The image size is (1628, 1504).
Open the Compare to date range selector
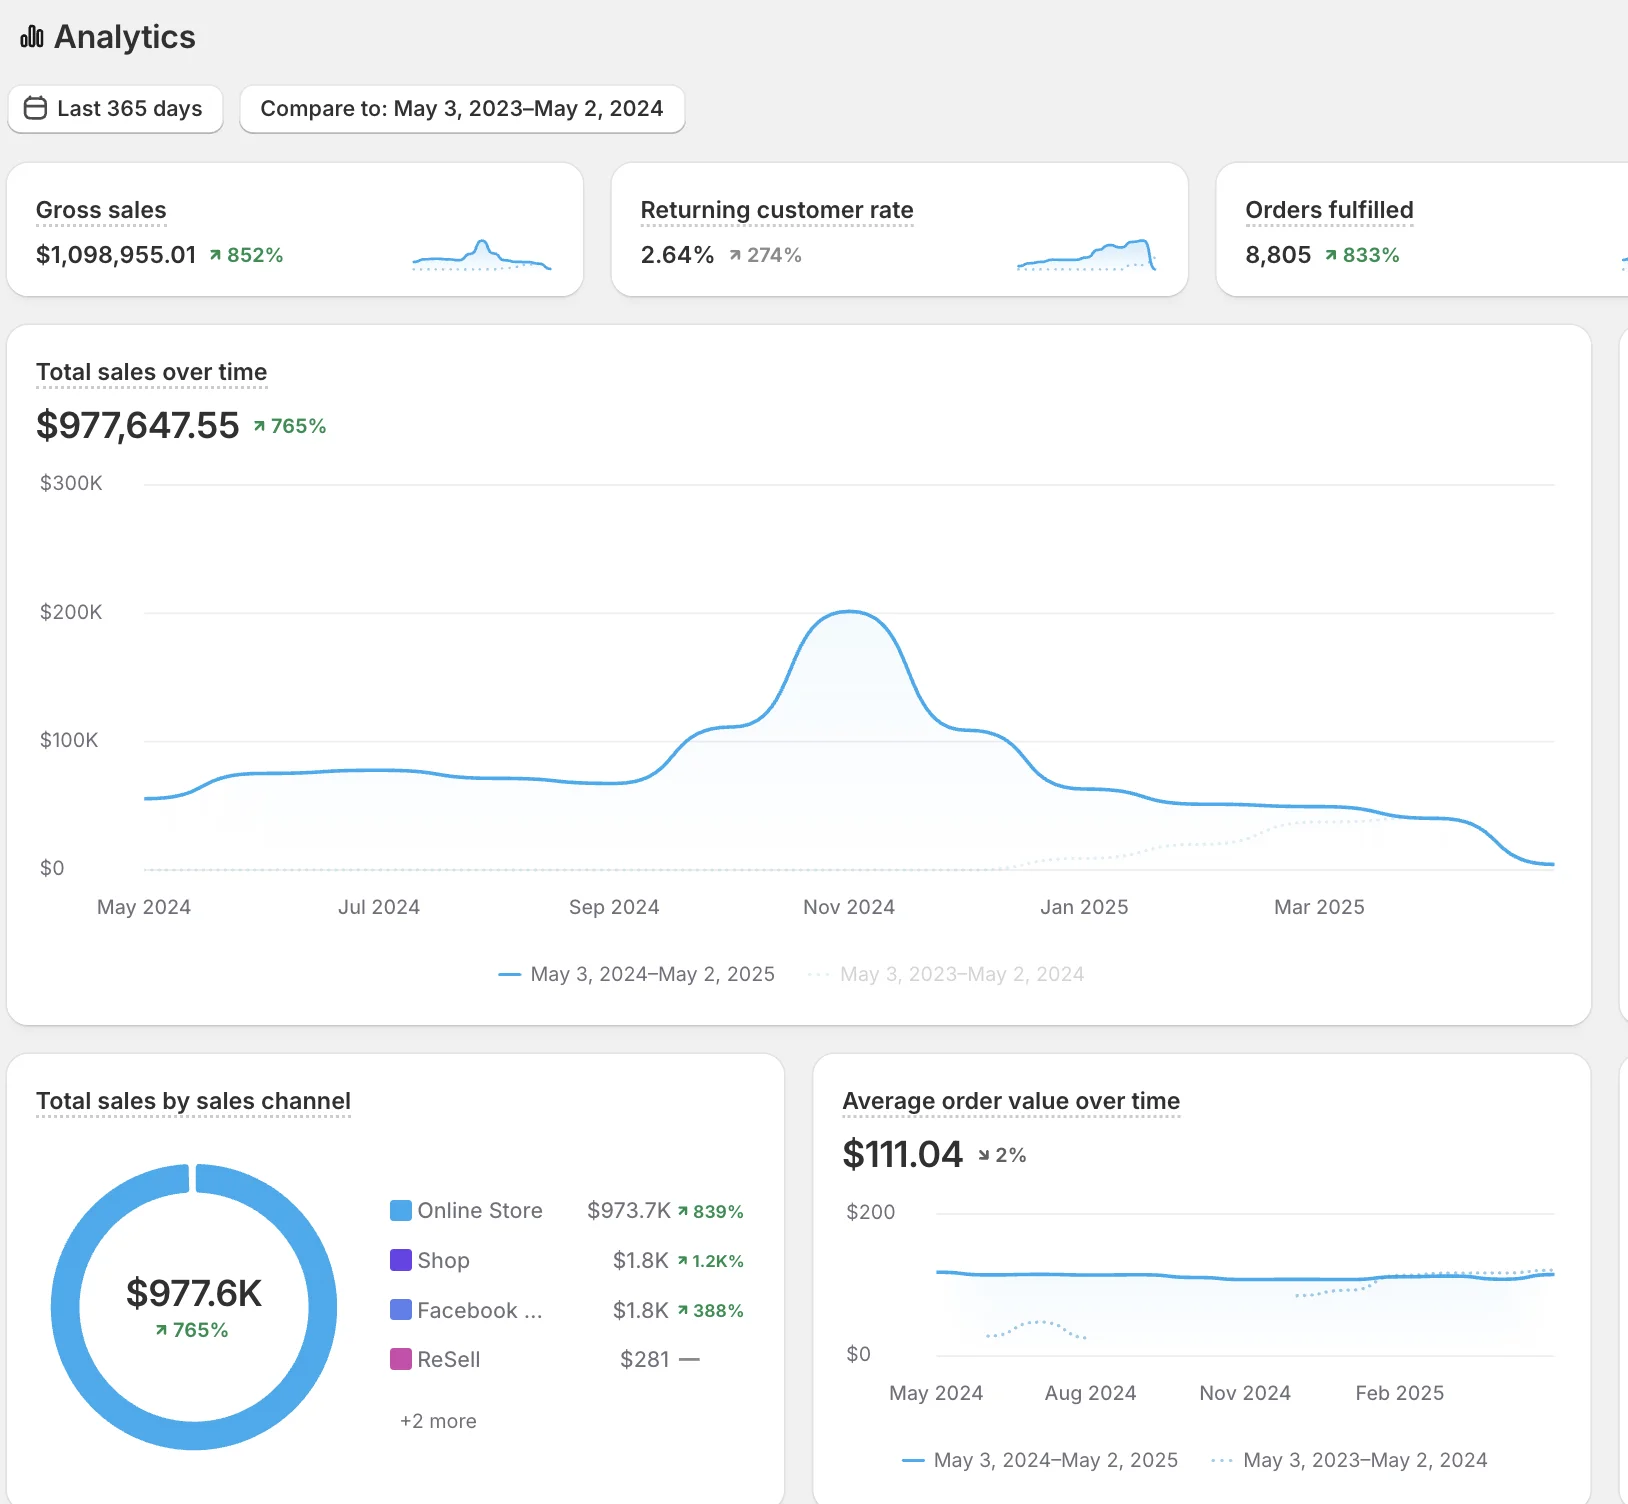(x=461, y=108)
